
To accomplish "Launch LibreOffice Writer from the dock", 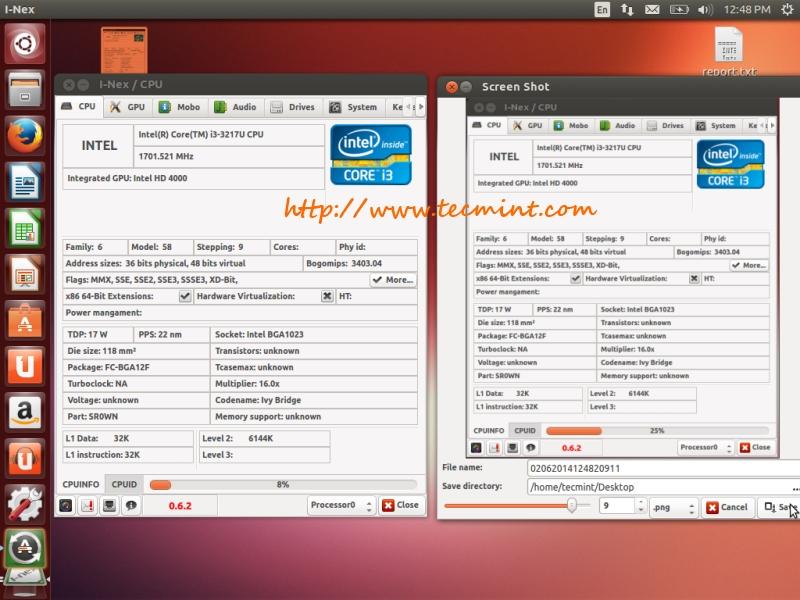I will (24, 181).
